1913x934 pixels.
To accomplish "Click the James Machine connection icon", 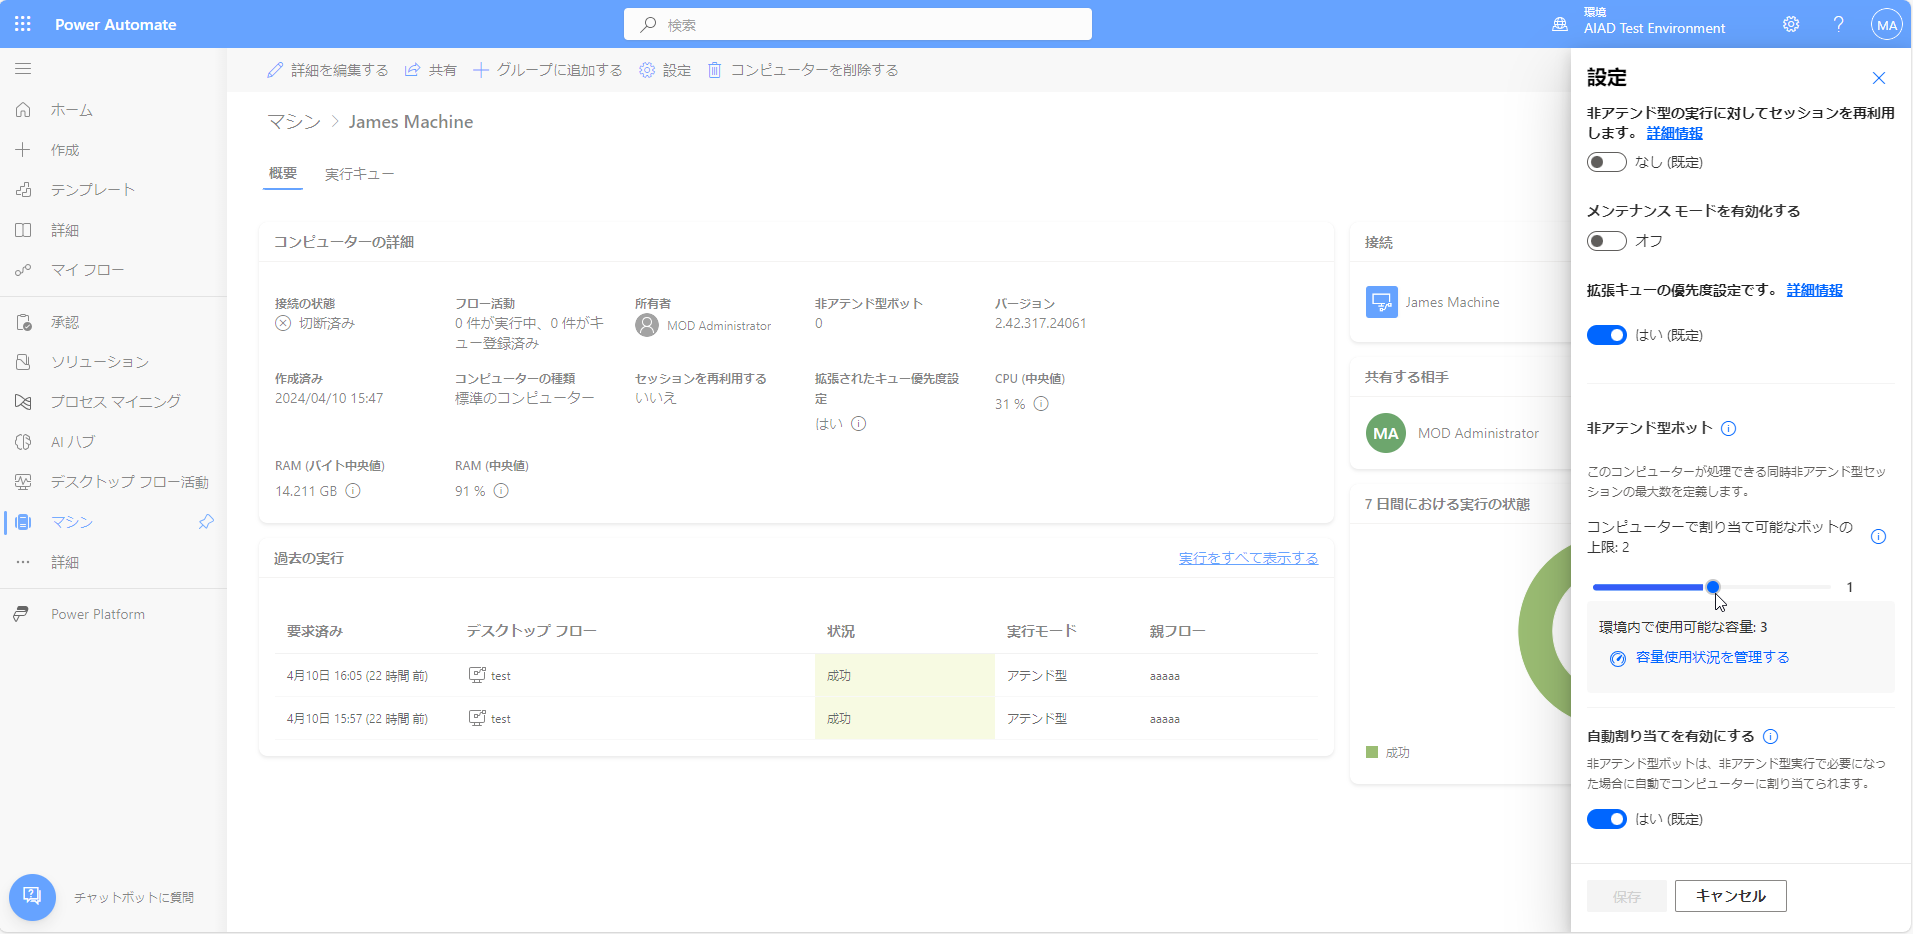I will pos(1382,302).
